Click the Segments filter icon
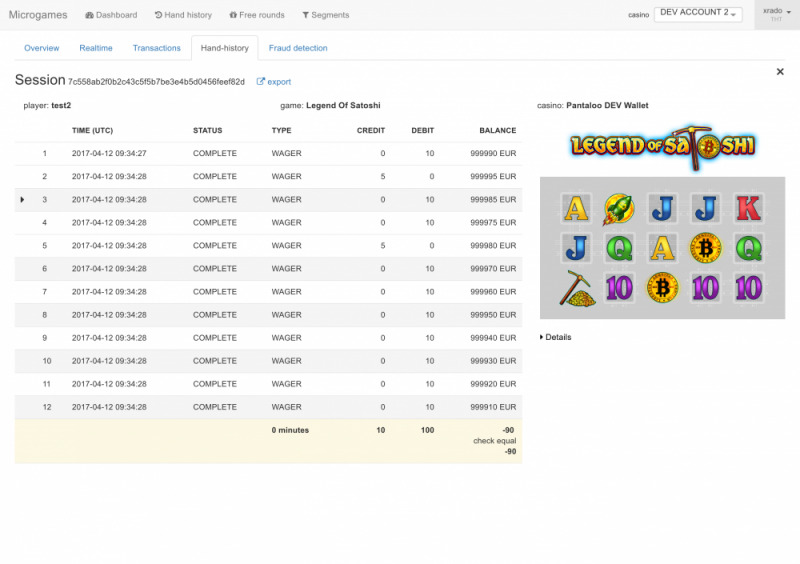This screenshot has width=800, height=564. pos(306,15)
